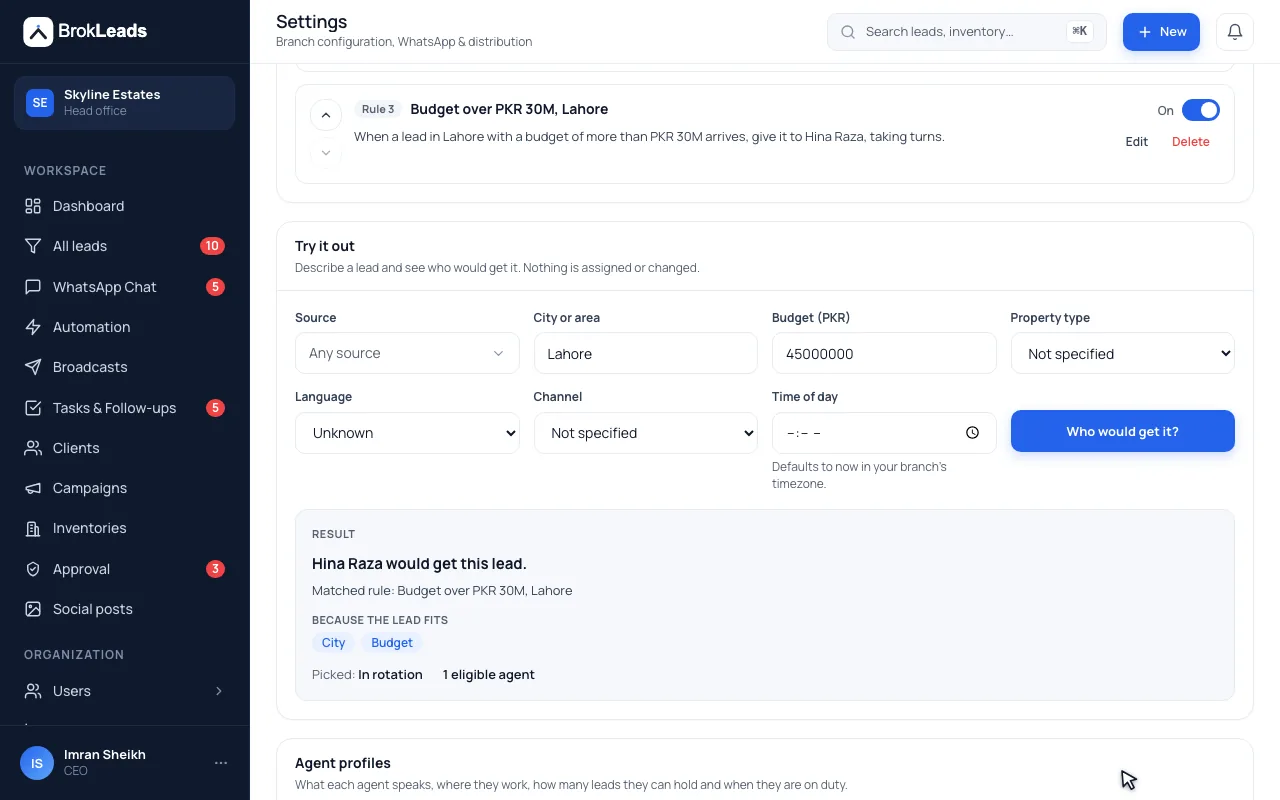Click the Clients people icon
This screenshot has height=800, width=1280.
pos(33,448)
